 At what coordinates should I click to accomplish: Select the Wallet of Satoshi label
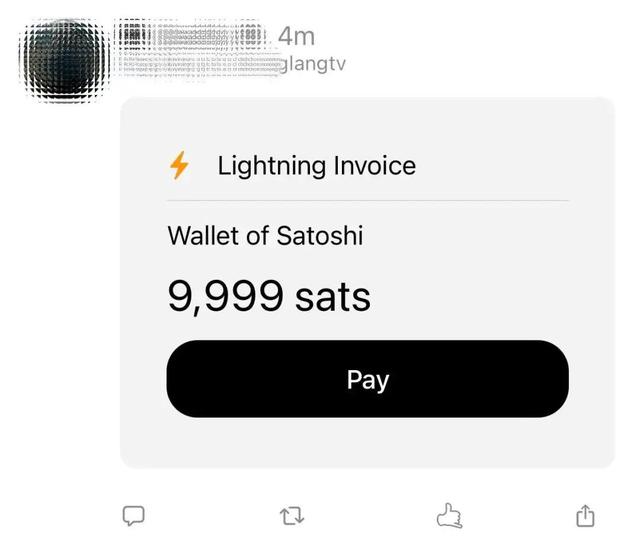(x=265, y=236)
